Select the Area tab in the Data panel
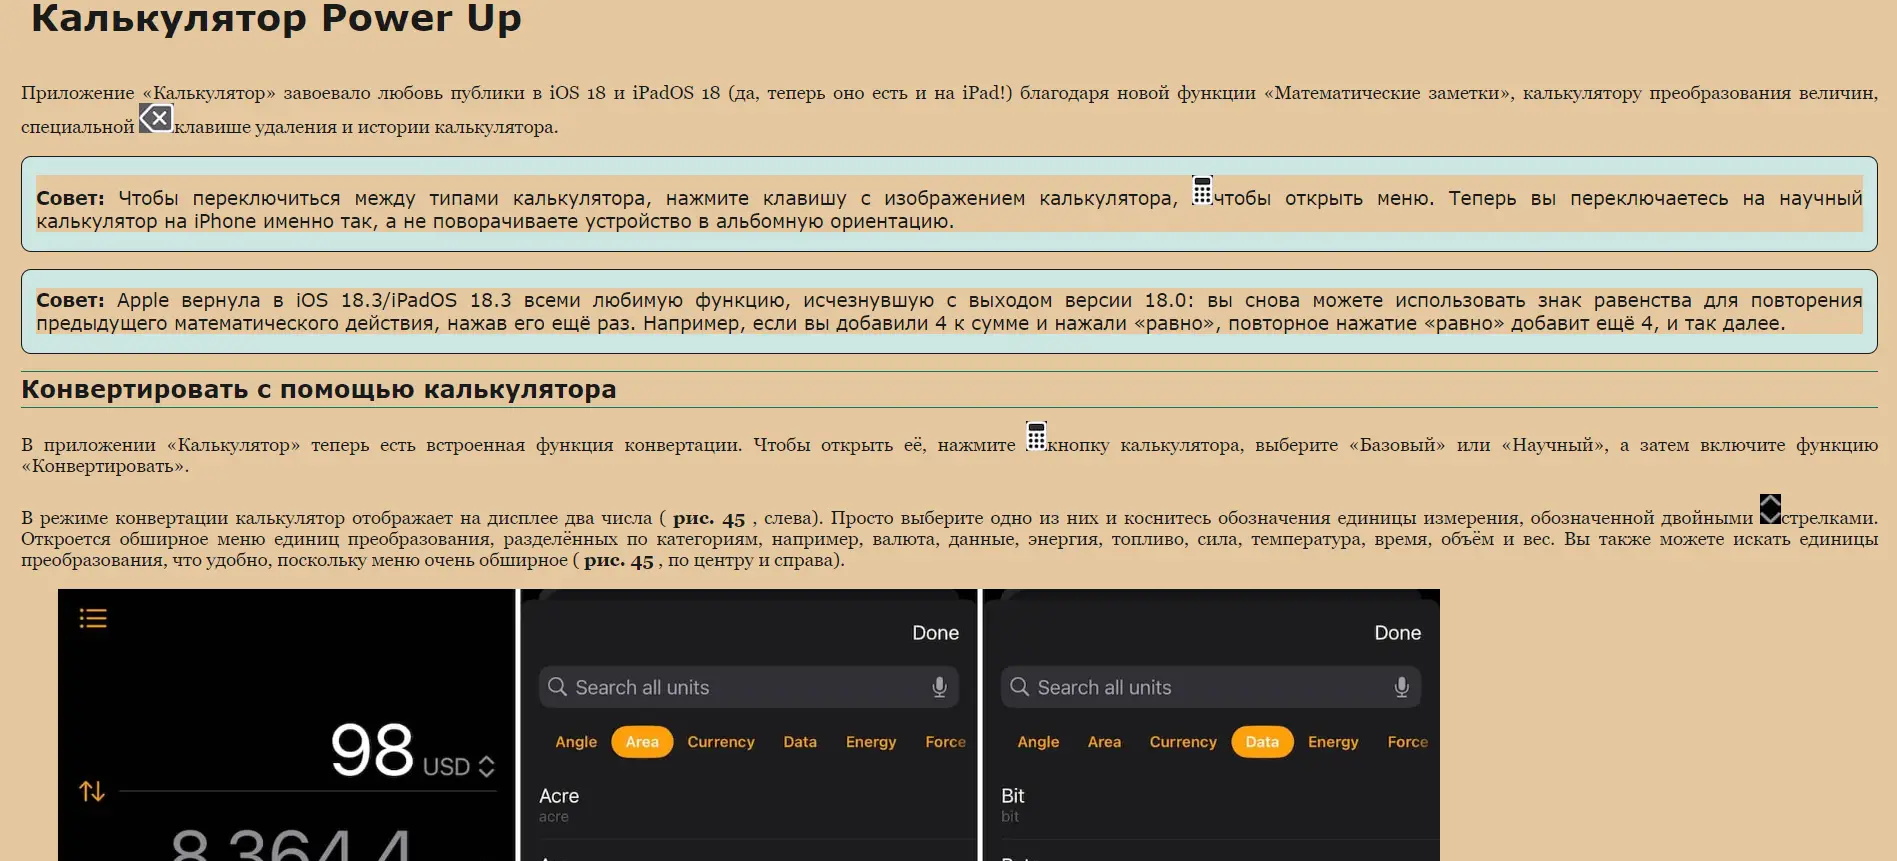1897x861 pixels. pos(1104,742)
